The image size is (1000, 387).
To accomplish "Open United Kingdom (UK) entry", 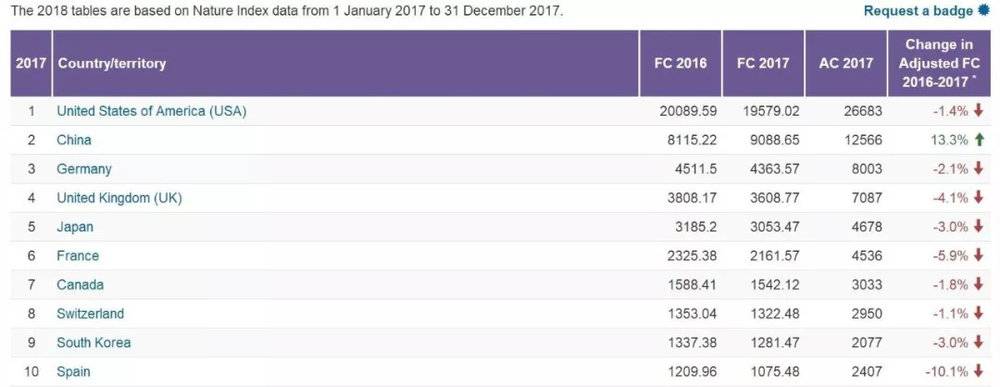I will tap(119, 198).
